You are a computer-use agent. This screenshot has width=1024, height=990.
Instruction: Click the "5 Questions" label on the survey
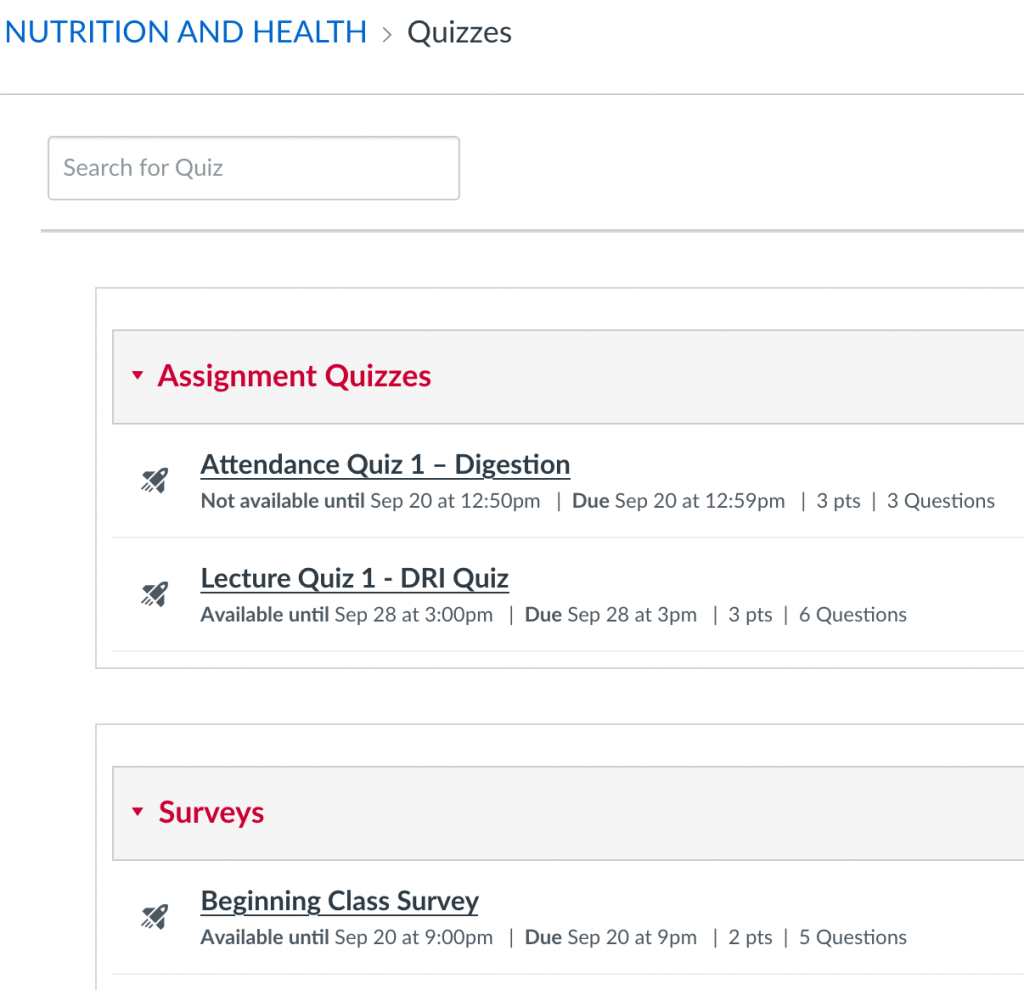pos(852,937)
